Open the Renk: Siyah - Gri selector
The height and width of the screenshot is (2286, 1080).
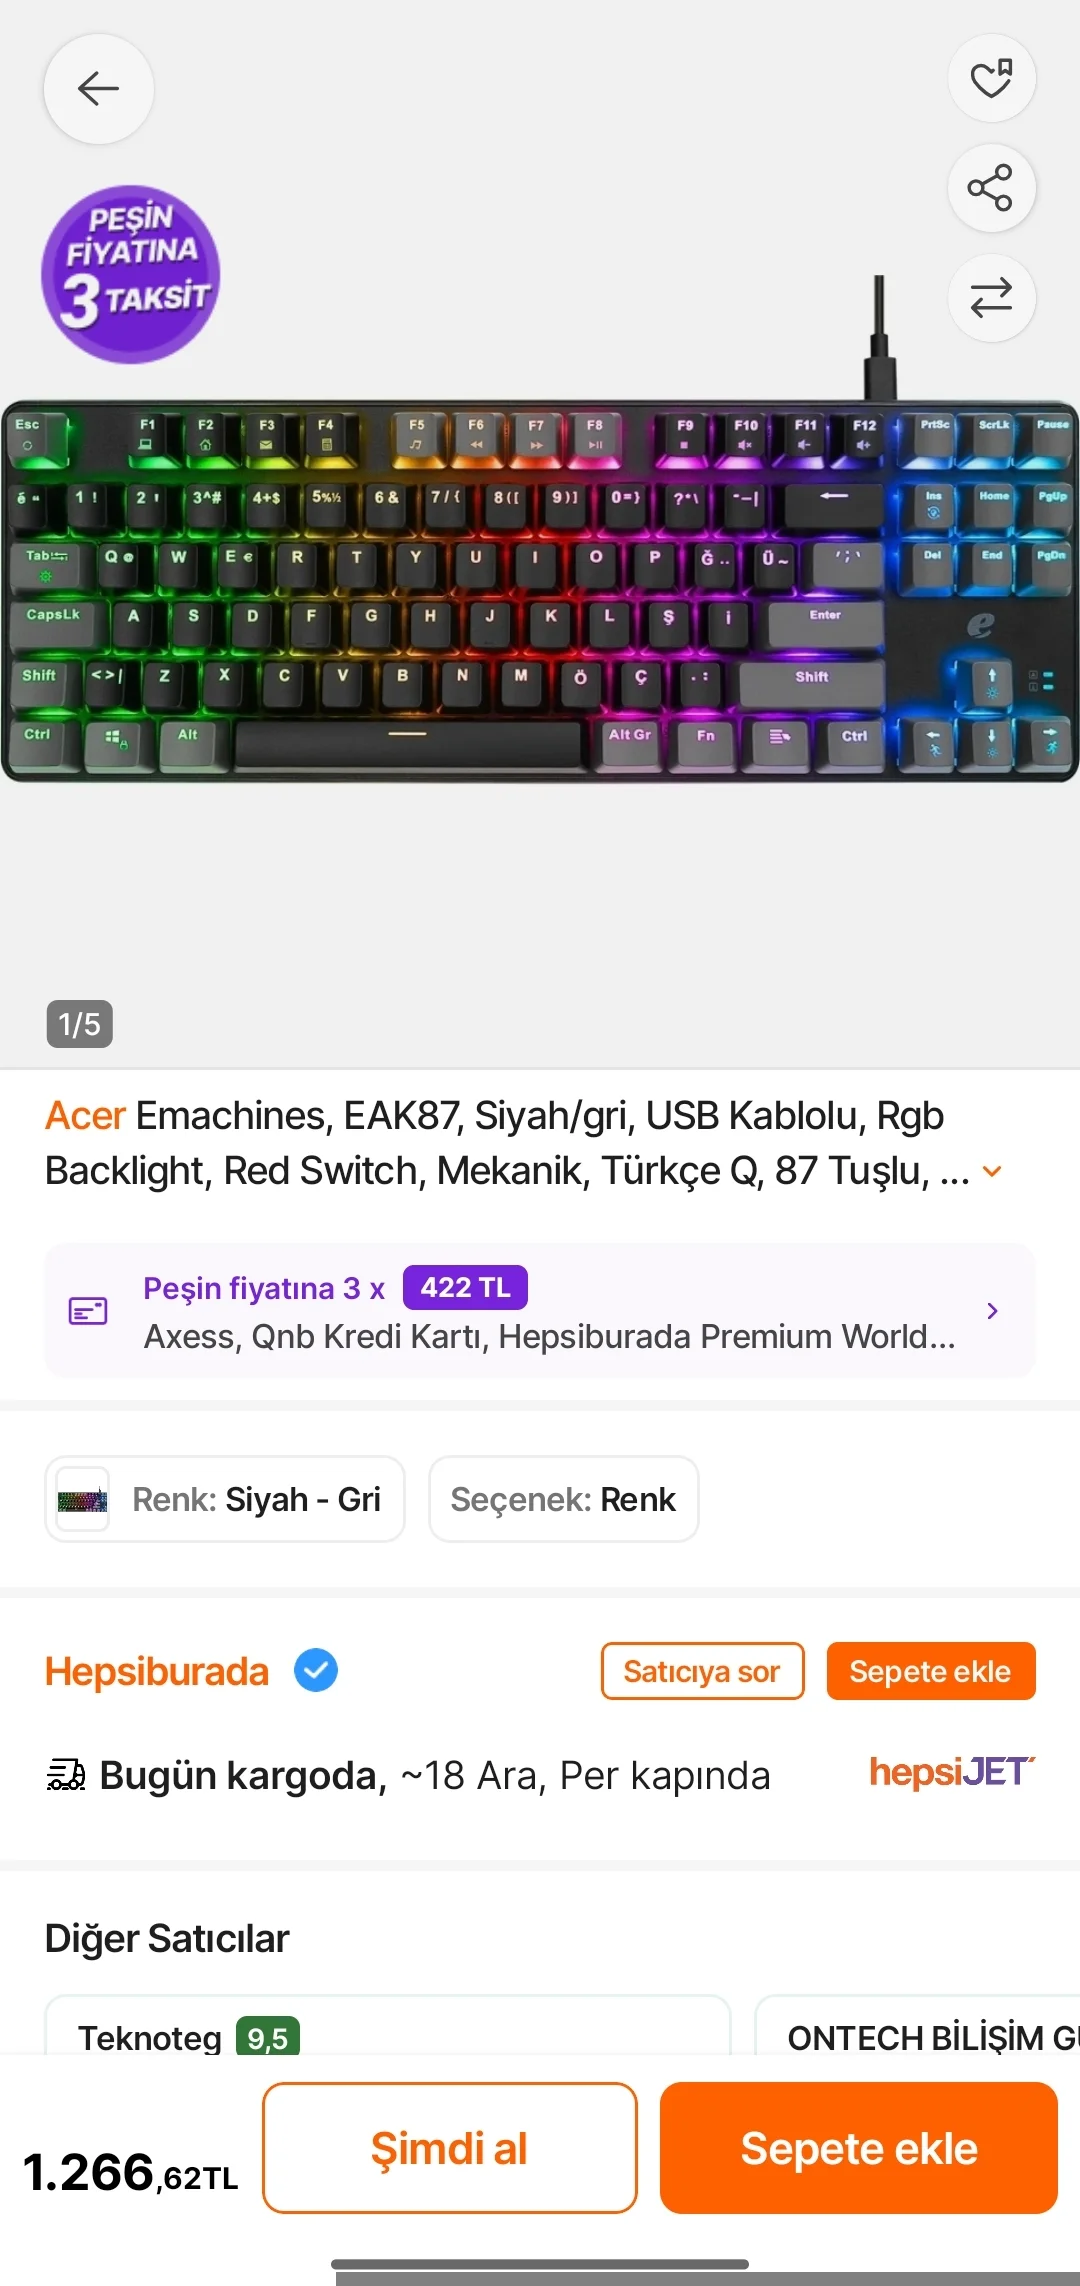(x=225, y=1499)
